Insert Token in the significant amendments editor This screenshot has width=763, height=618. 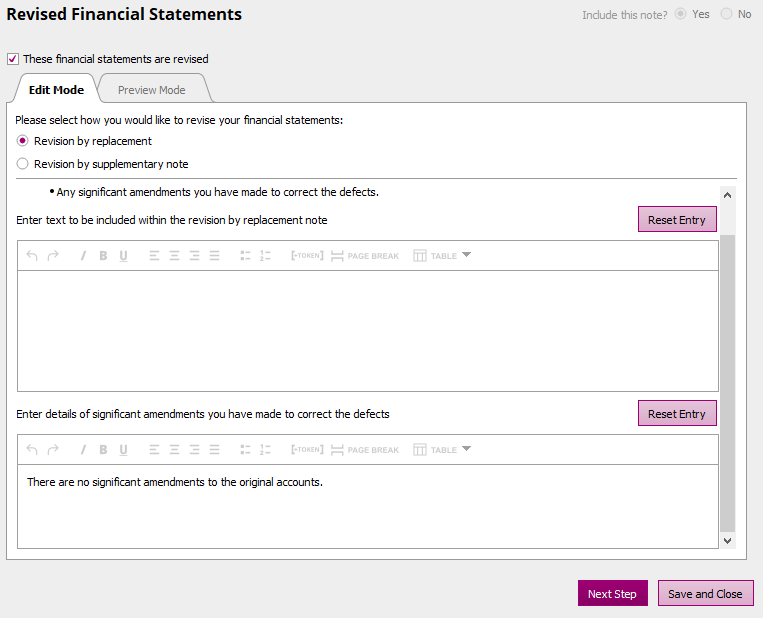[x=305, y=450]
